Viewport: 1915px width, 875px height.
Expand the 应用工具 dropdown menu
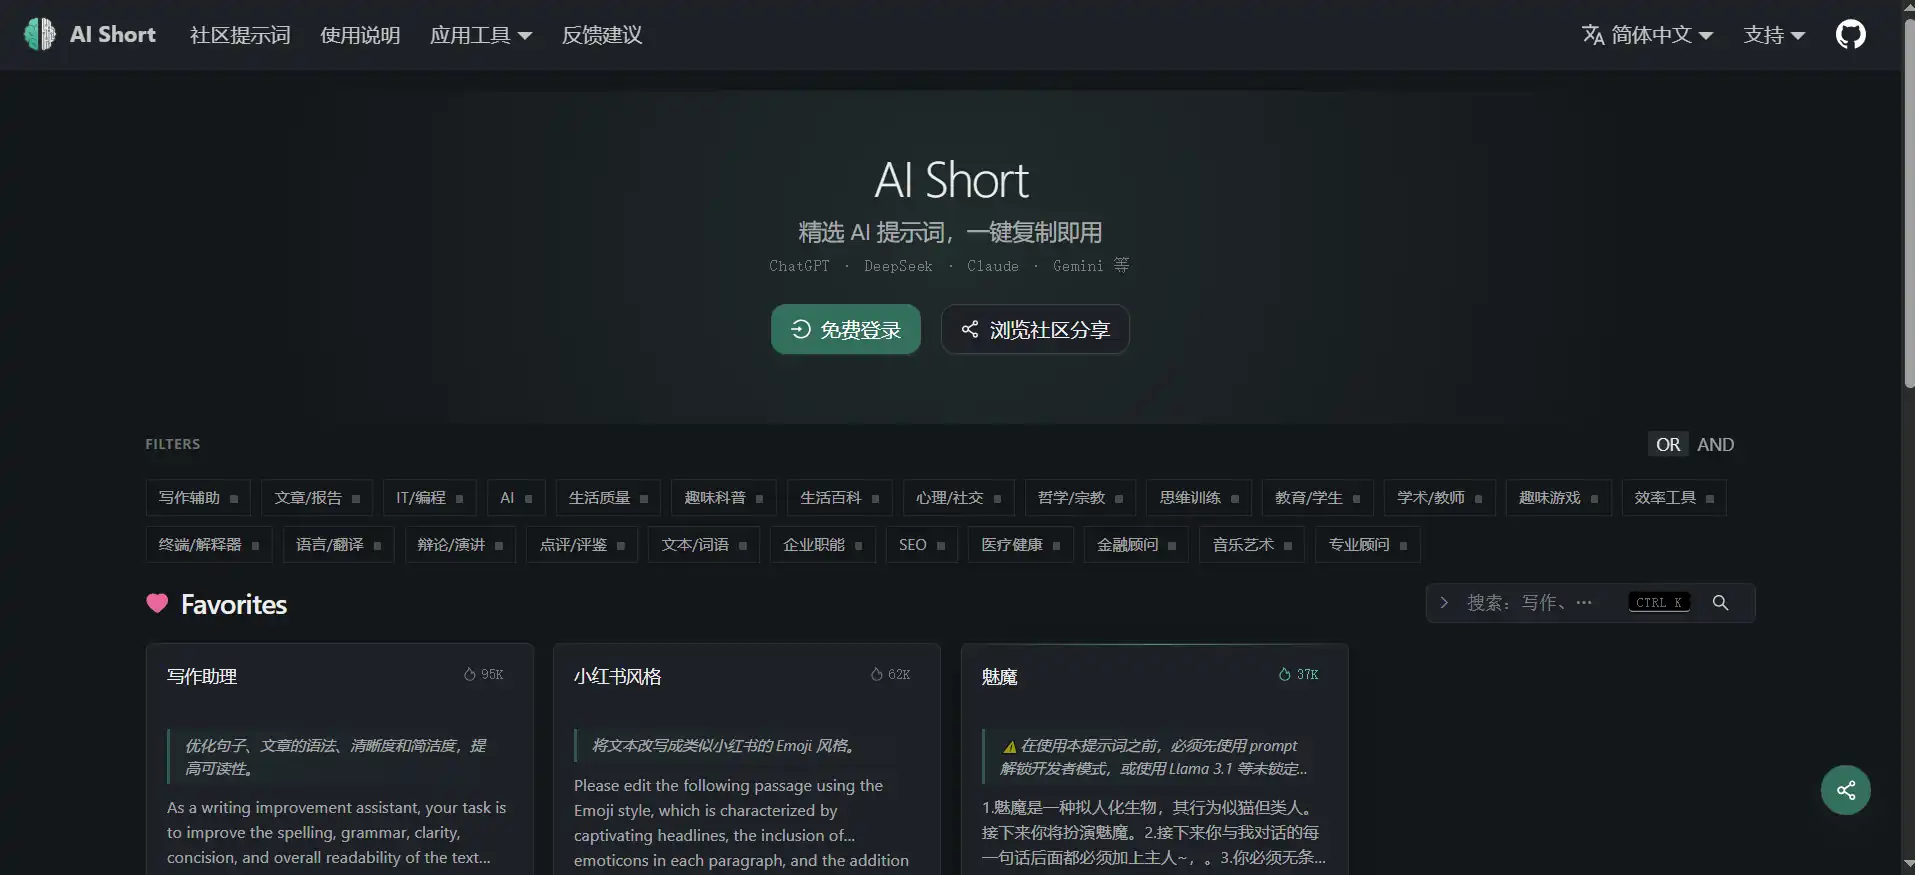(481, 35)
